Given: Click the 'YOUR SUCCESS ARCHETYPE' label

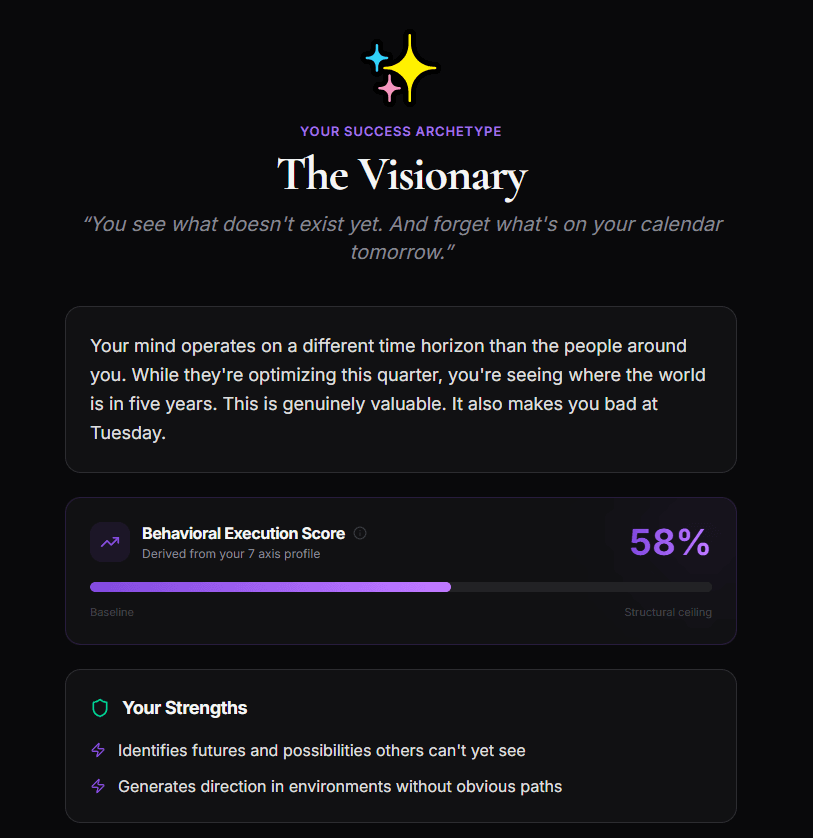Looking at the screenshot, I should coord(401,131).
